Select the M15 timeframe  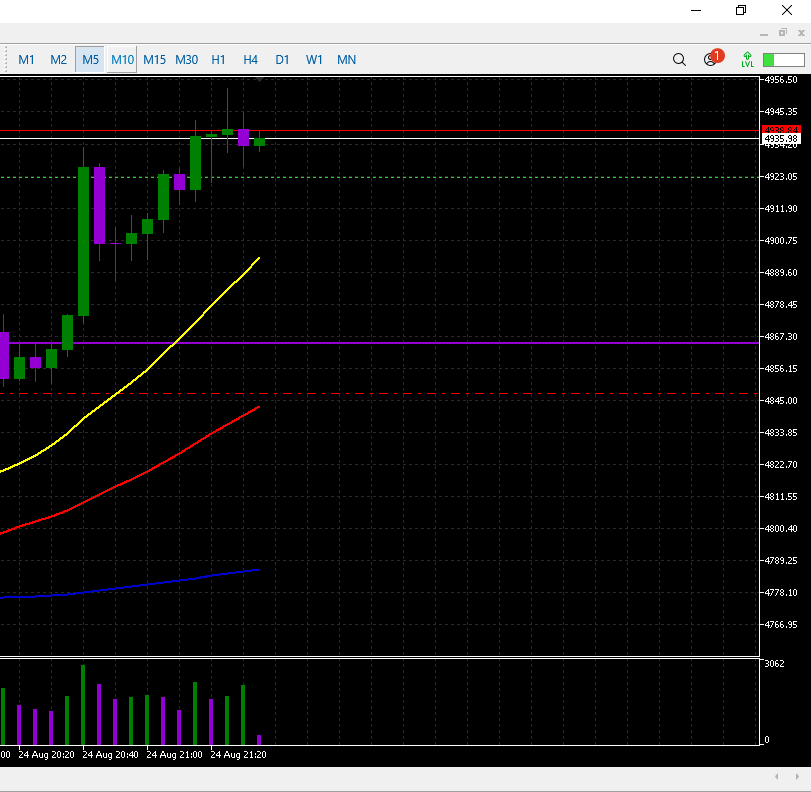pos(154,60)
